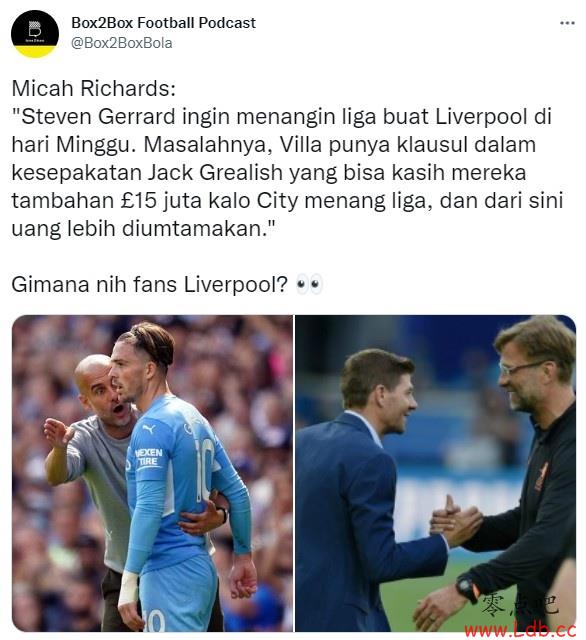The image size is (586, 640).
Task: Click the "Micah Richards:" opening line
Action: pos(93,89)
